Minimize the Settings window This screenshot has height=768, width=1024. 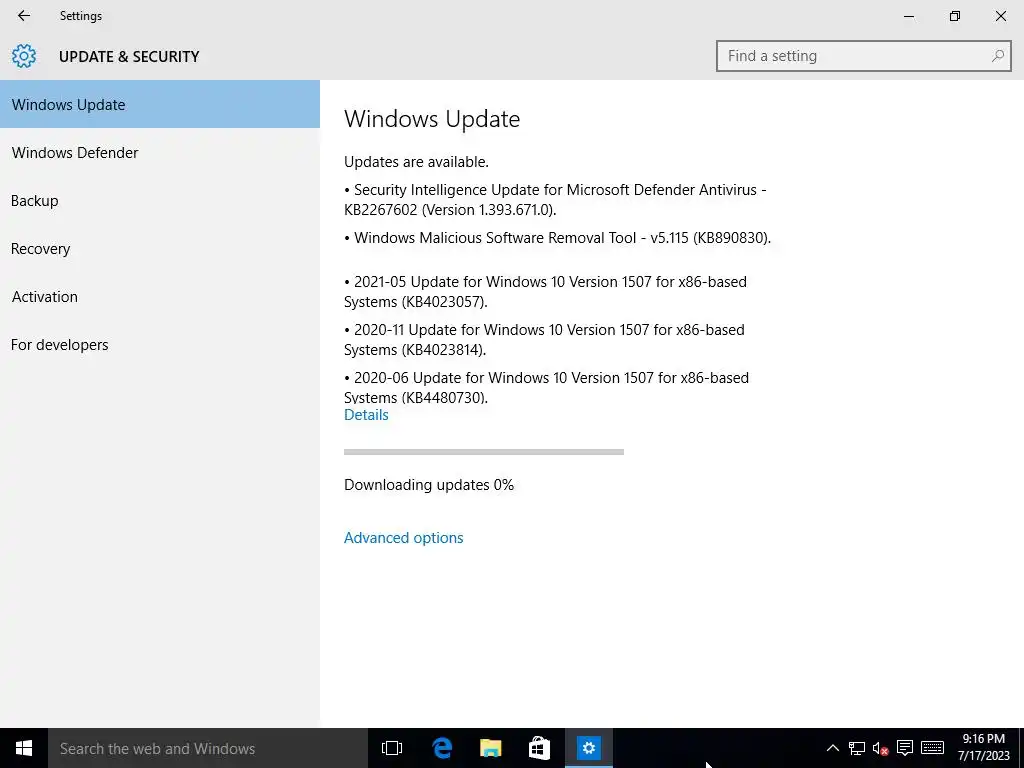(x=908, y=16)
